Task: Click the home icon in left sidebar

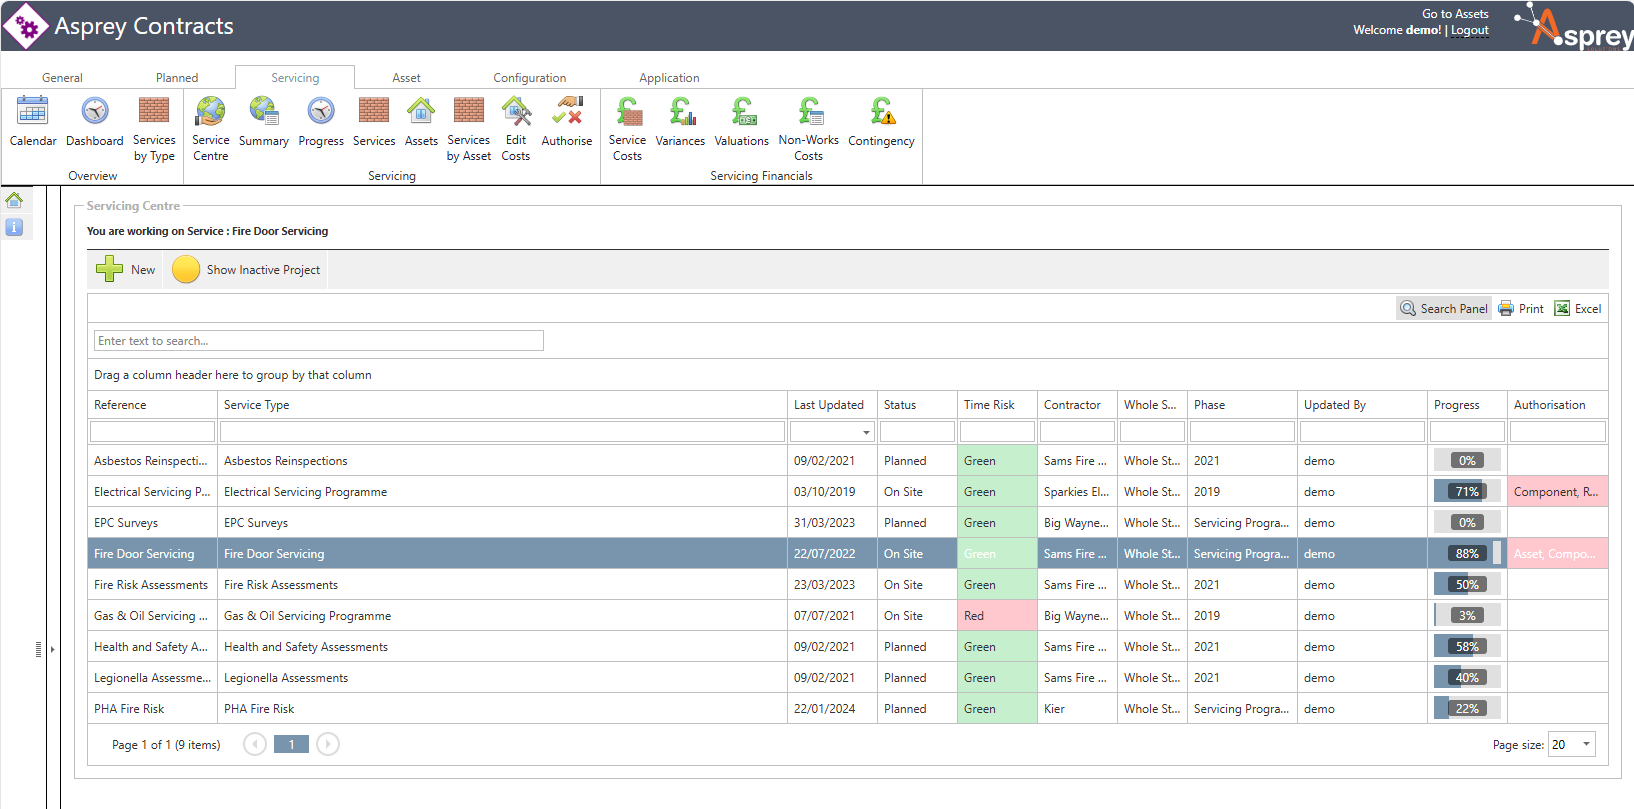Action: (14, 200)
